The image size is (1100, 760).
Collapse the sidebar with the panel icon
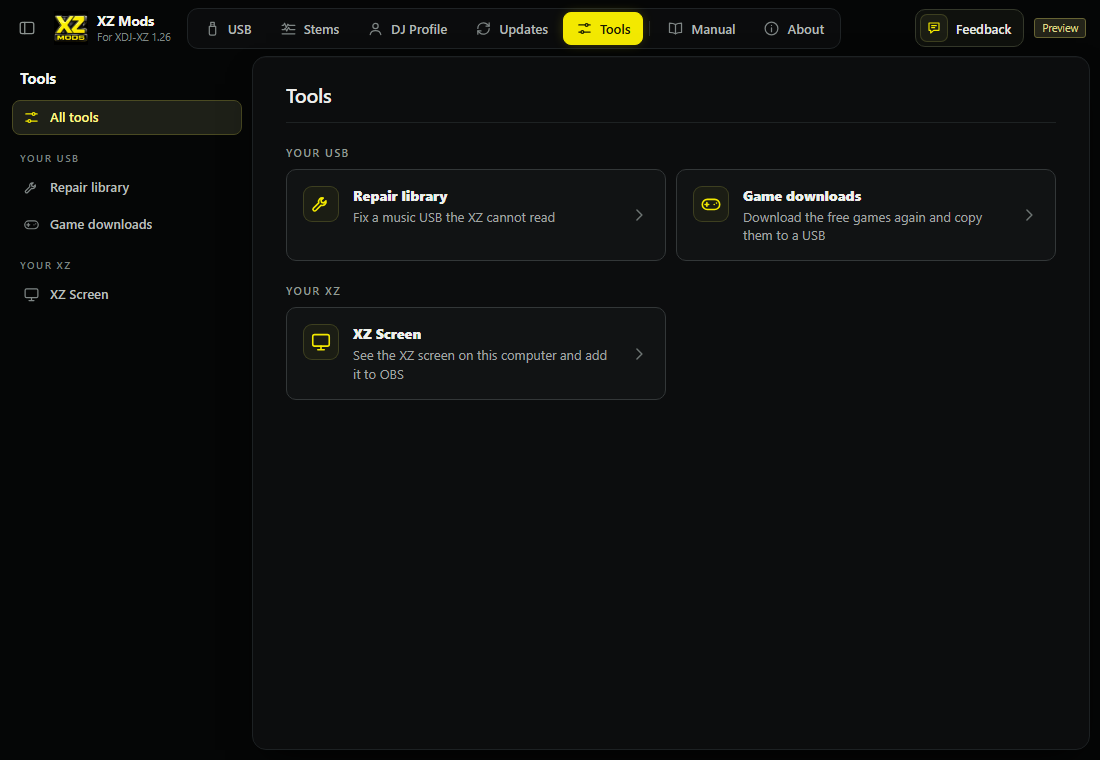[27, 28]
